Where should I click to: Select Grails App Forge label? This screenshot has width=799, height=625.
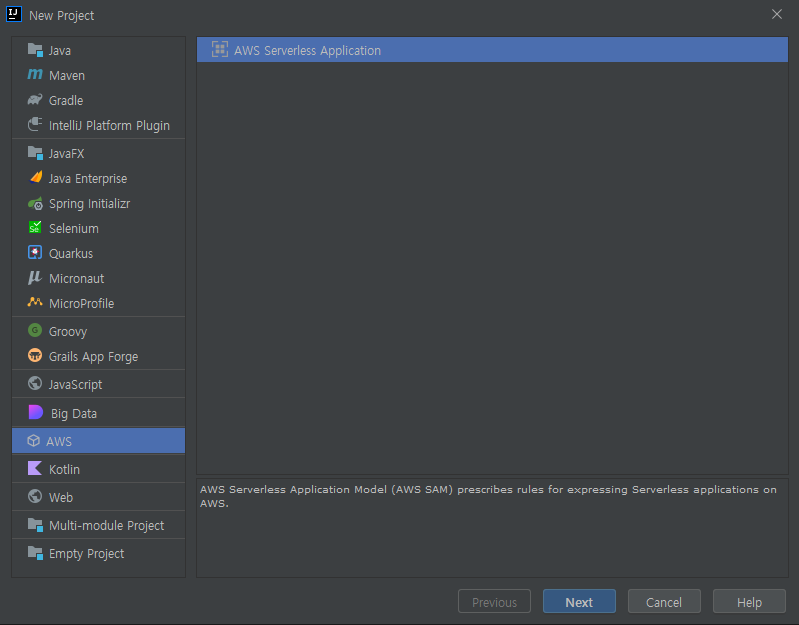93,357
